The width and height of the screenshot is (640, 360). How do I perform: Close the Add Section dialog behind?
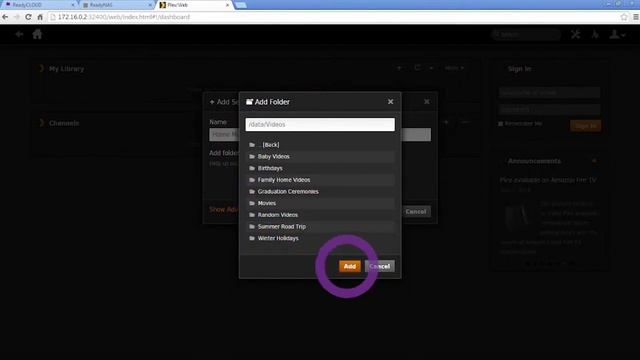pyautogui.click(x=427, y=102)
